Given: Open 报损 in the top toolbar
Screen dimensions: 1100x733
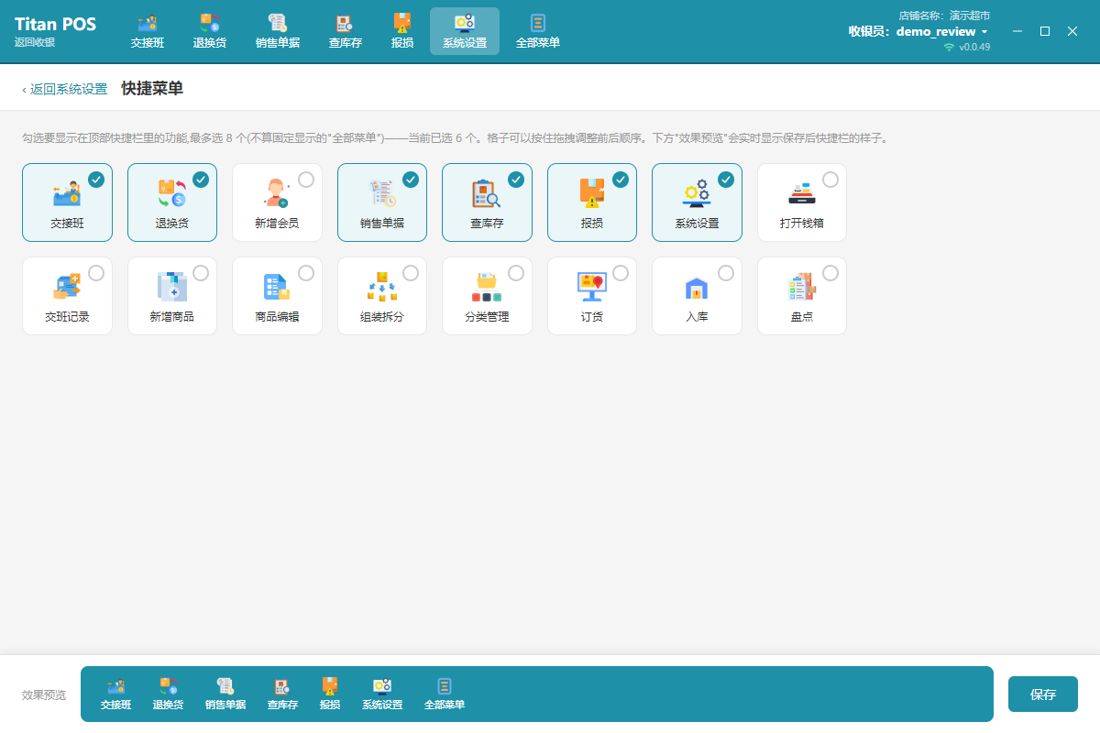Looking at the screenshot, I should coord(402,32).
